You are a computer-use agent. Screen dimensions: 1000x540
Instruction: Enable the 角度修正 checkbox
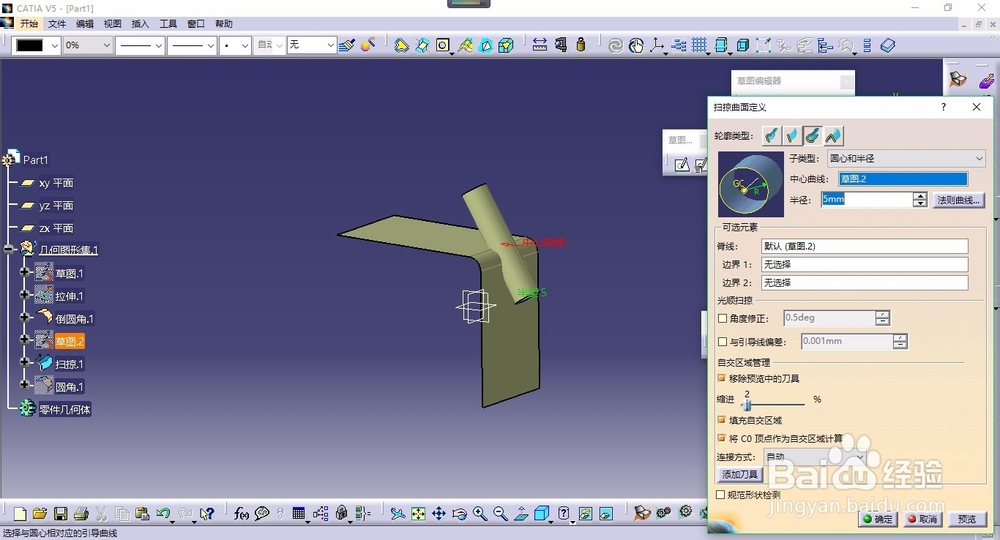[x=723, y=318]
